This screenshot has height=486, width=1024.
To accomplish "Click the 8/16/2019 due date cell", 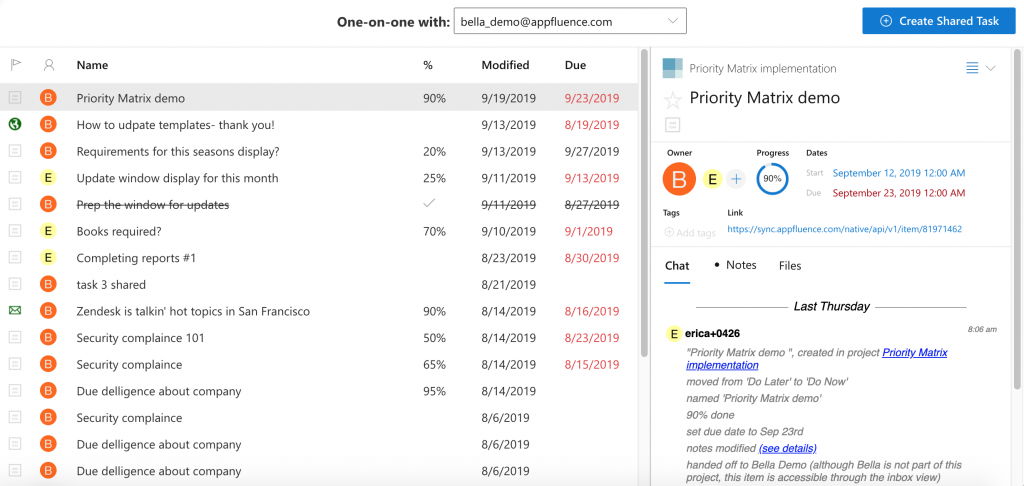I will 592,311.
